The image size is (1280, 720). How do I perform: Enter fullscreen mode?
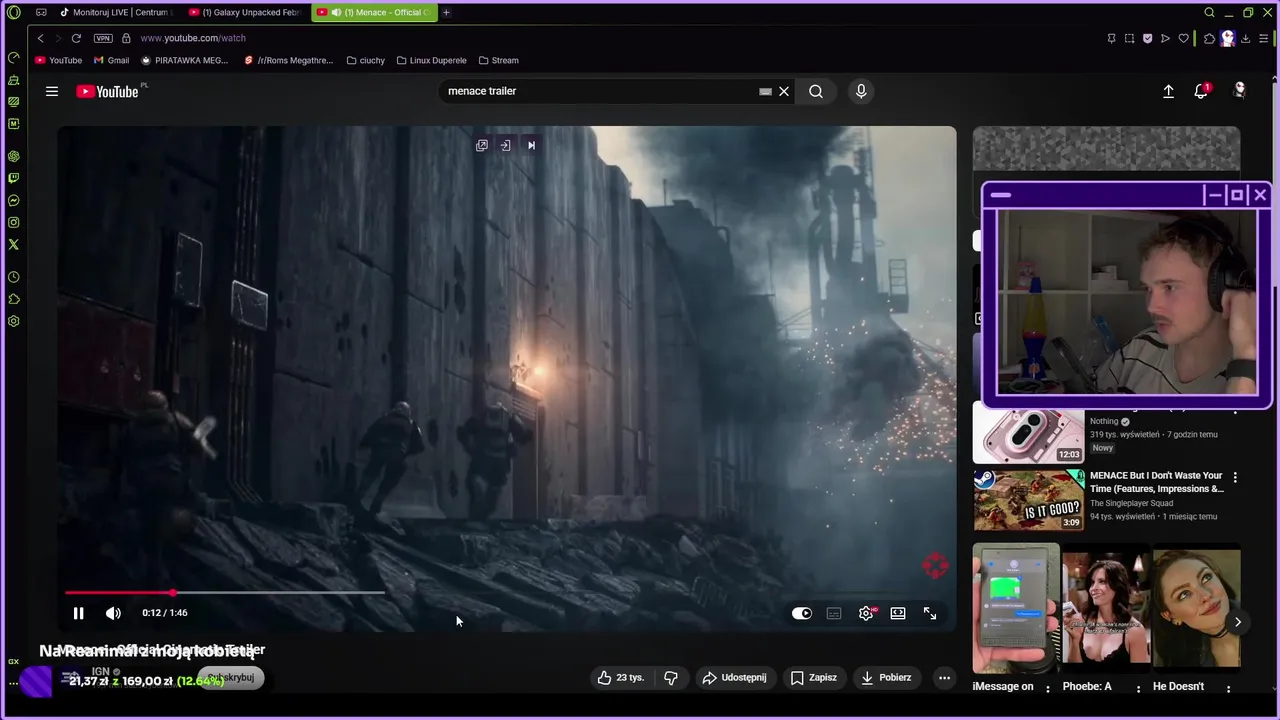(930, 613)
